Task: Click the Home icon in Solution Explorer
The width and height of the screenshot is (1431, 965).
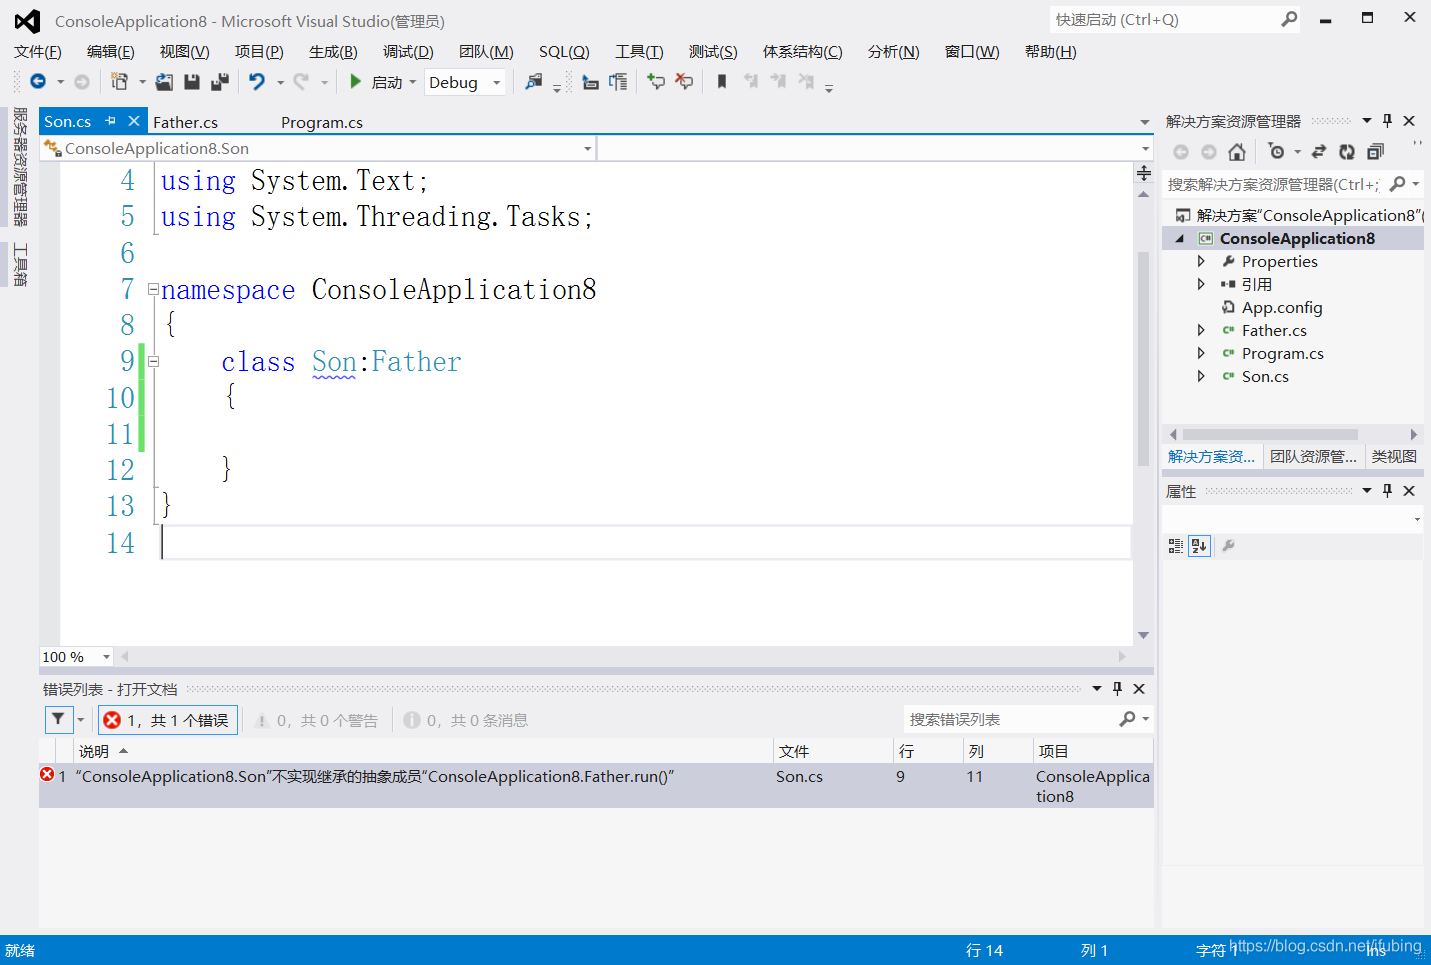Action: click(x=1237, y=152)
